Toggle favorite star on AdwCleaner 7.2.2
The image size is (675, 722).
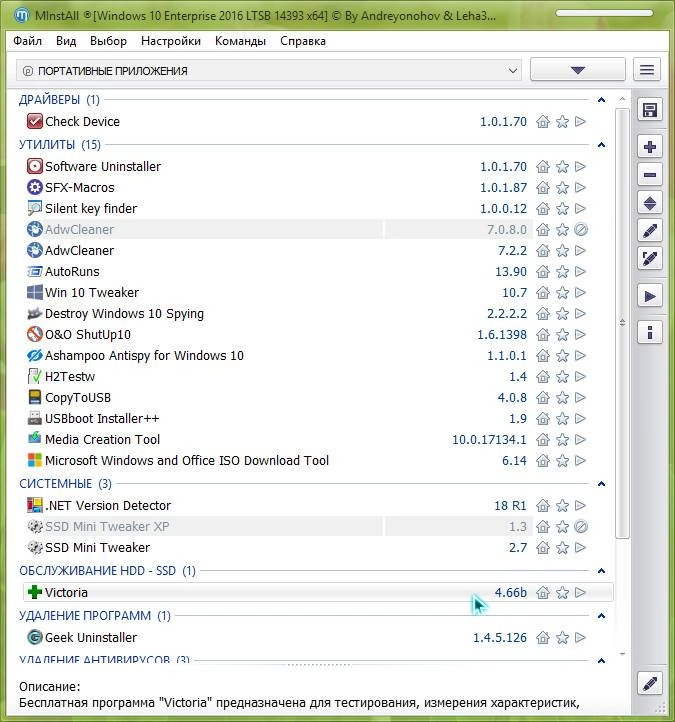click(562, 250)
